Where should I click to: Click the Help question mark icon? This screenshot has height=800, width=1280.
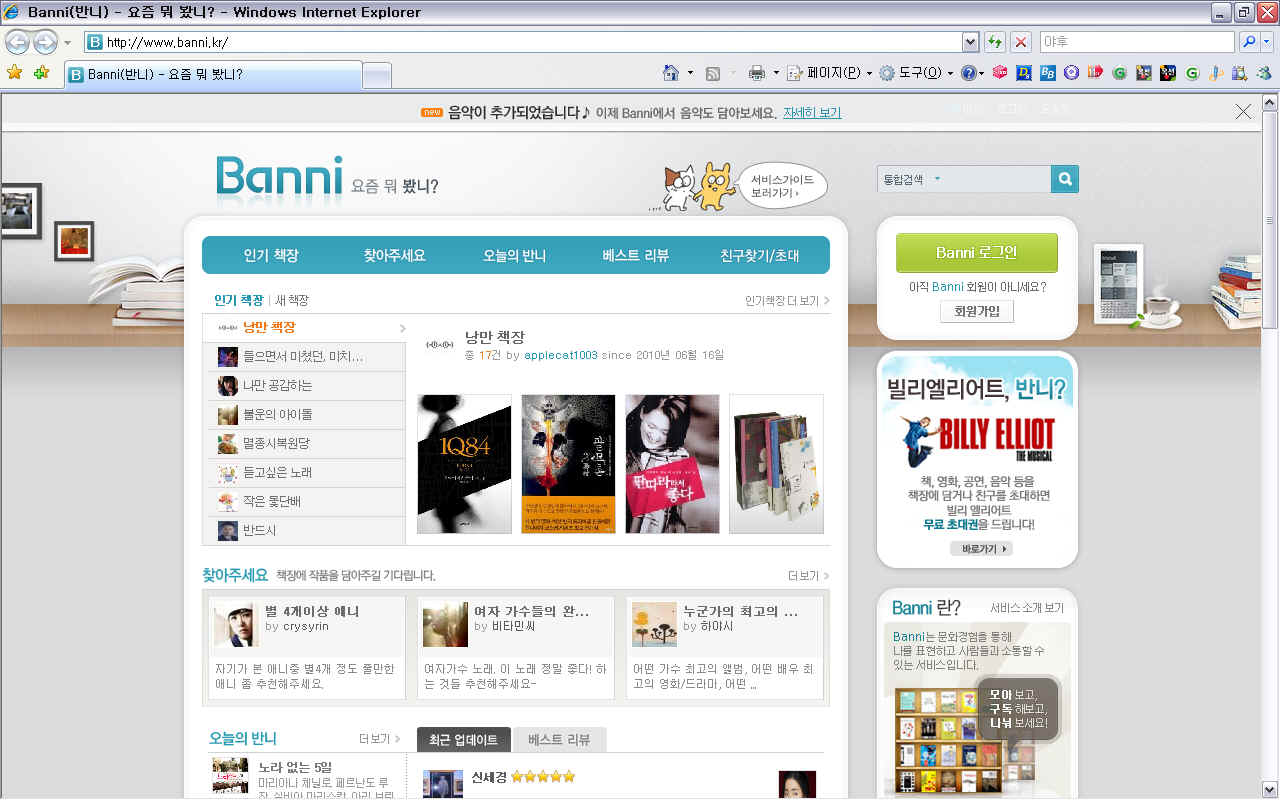967,73
